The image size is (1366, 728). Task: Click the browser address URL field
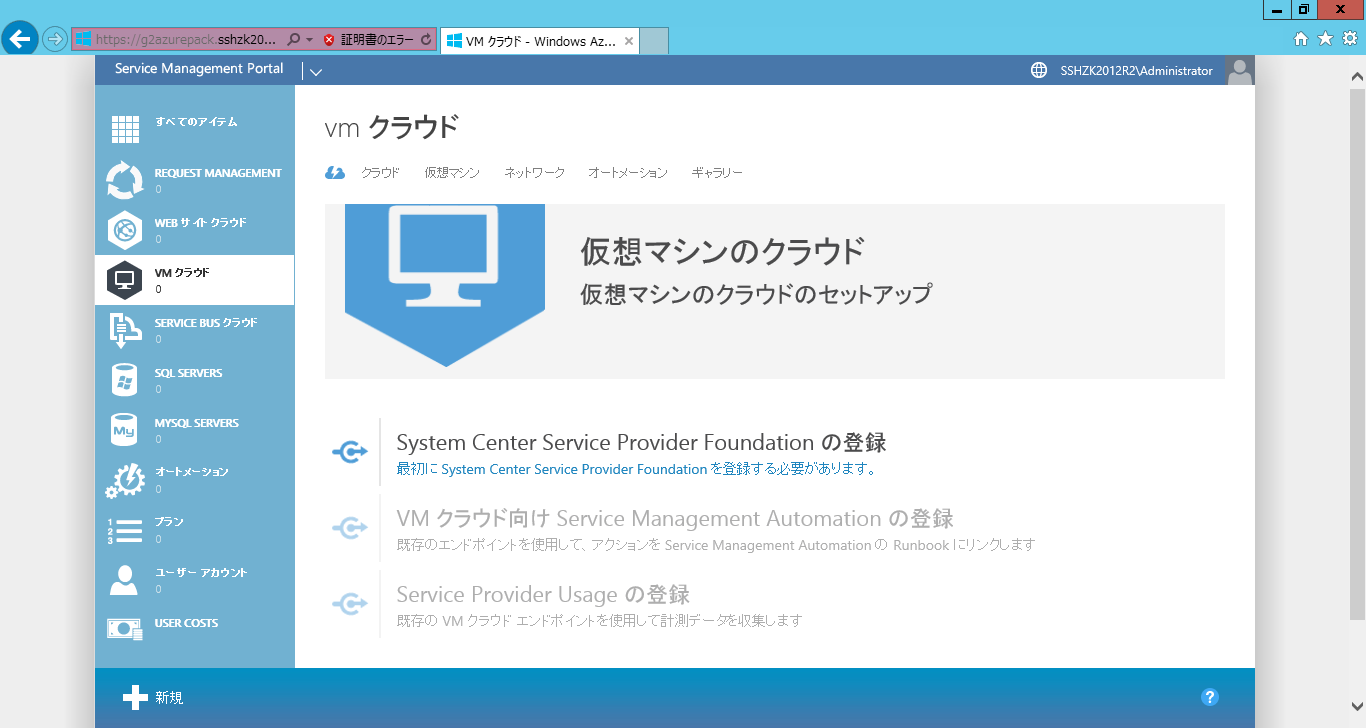(186, 40)
